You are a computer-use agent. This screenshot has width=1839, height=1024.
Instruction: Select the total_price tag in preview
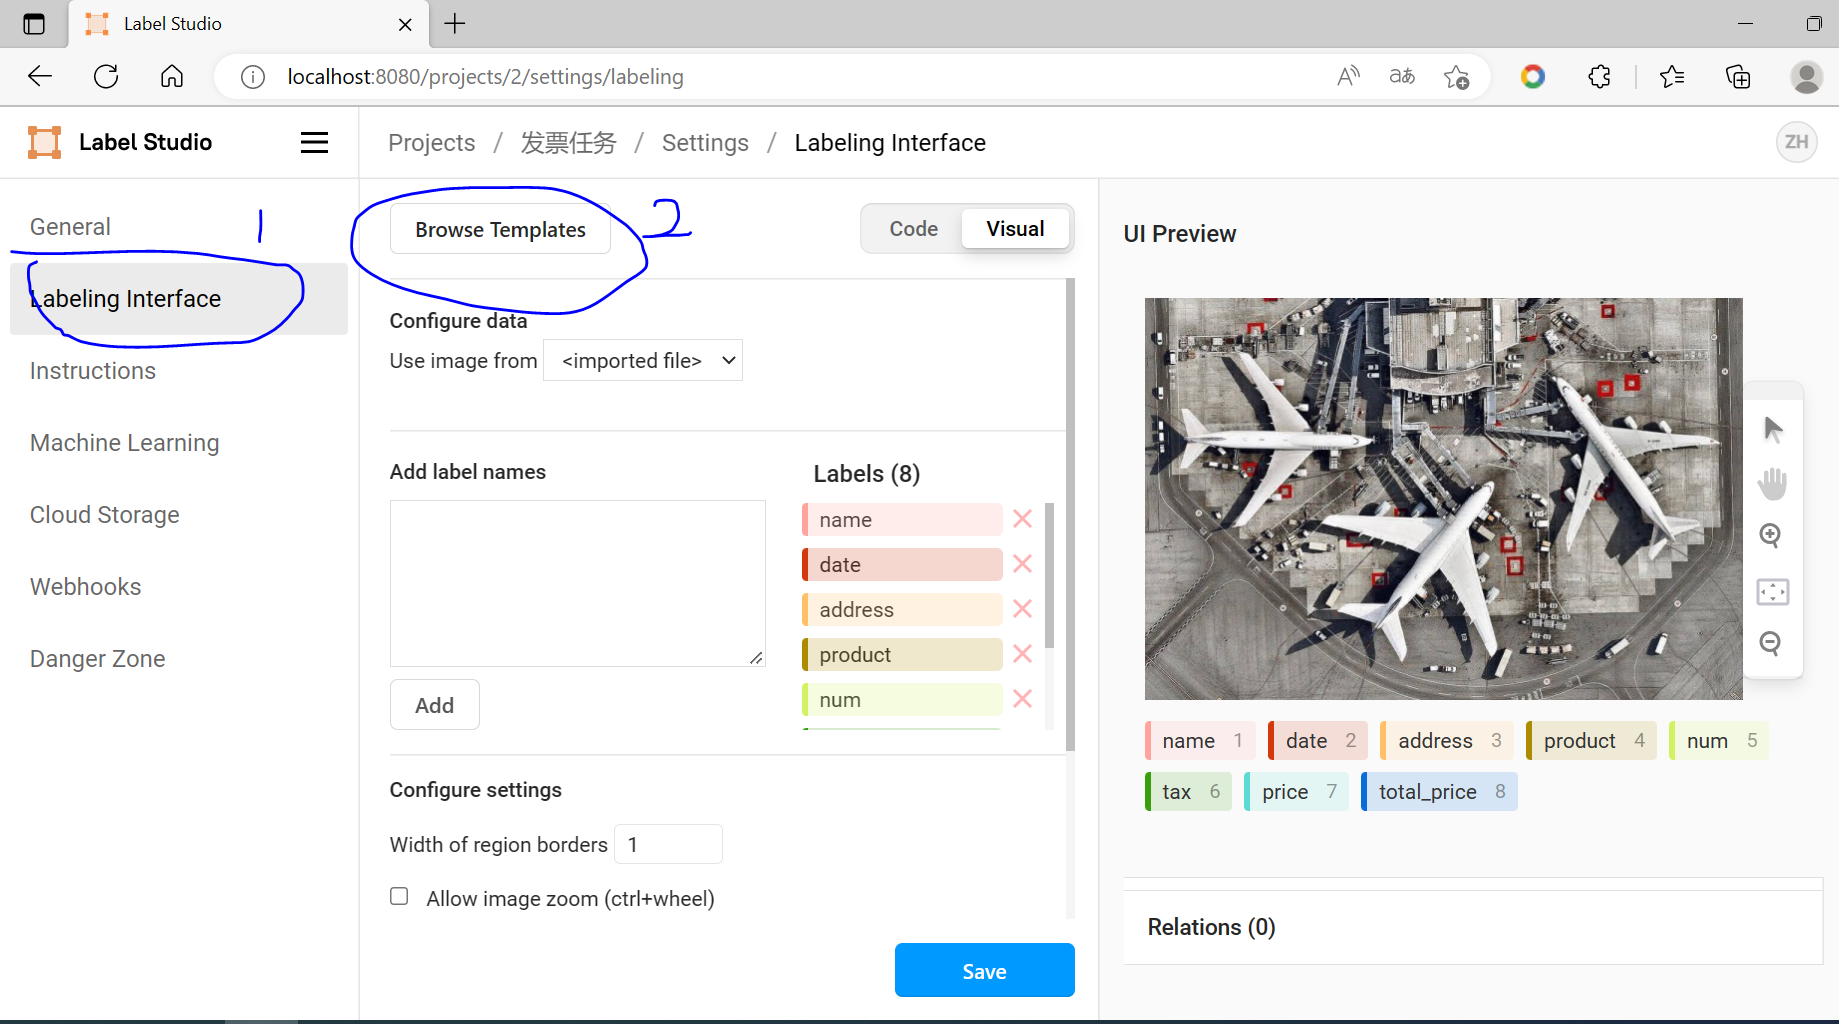(x=1439, y=791)
